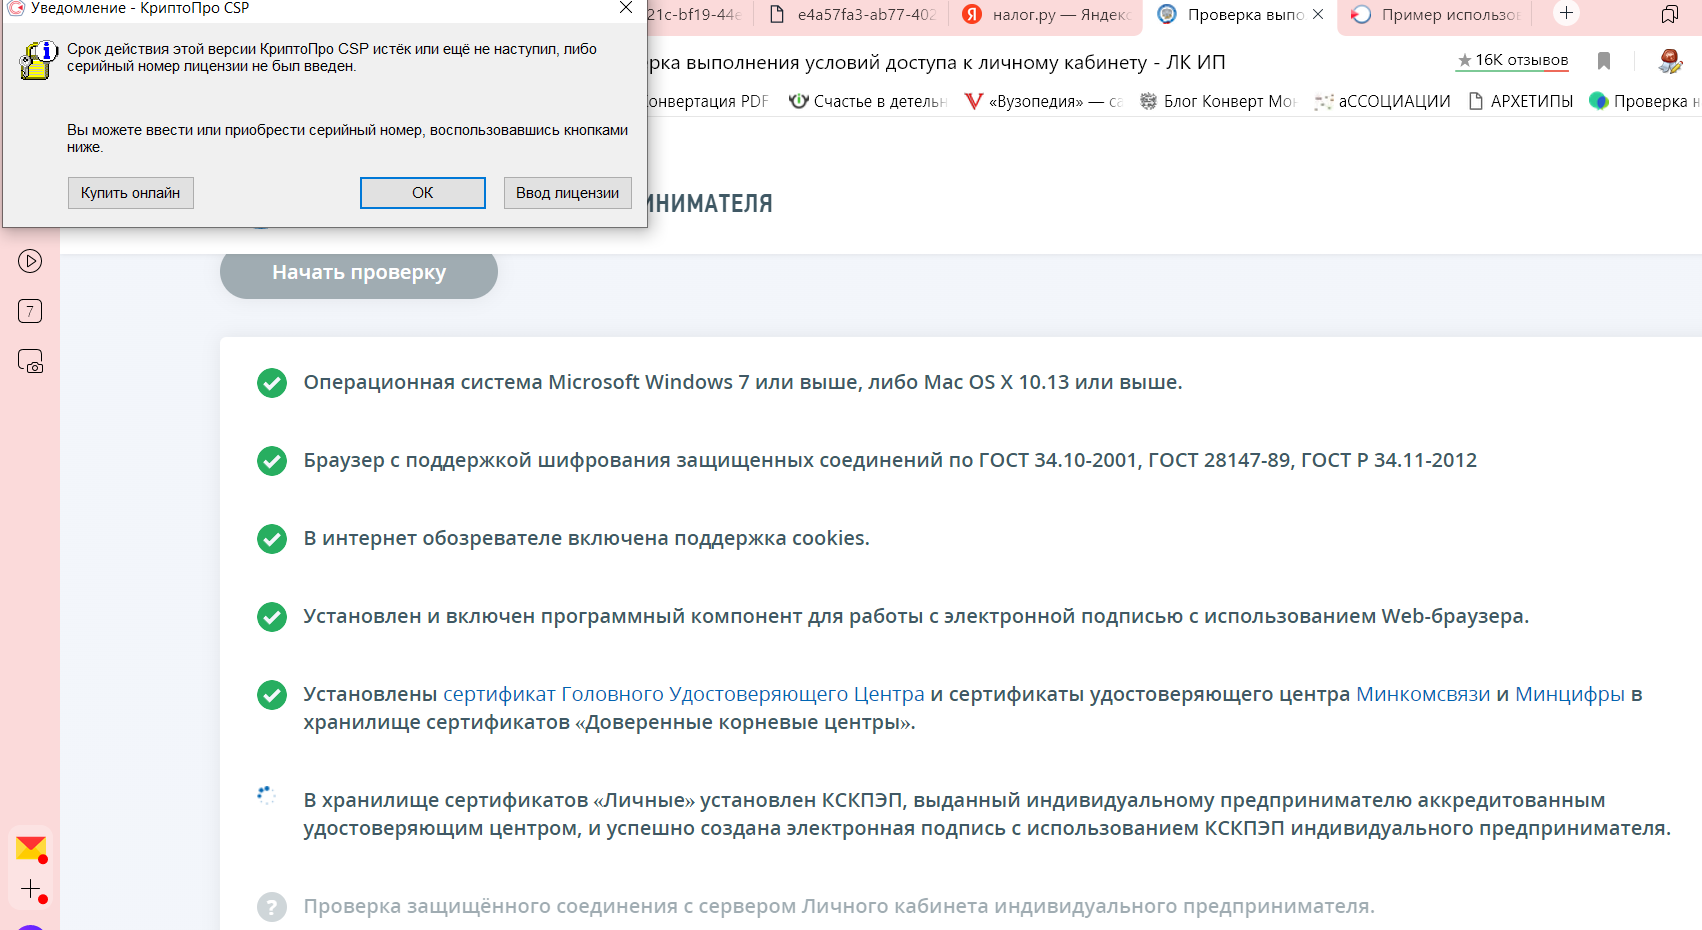The image size is (1702, 930).
Task: Click the Купить онлайн button
Action: click(131, 193)
